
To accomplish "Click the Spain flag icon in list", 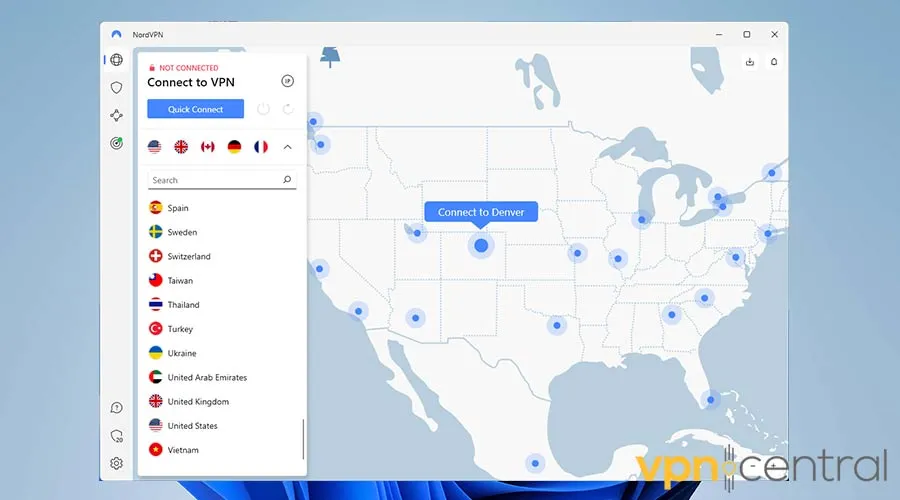I will (x=156, y=208).
